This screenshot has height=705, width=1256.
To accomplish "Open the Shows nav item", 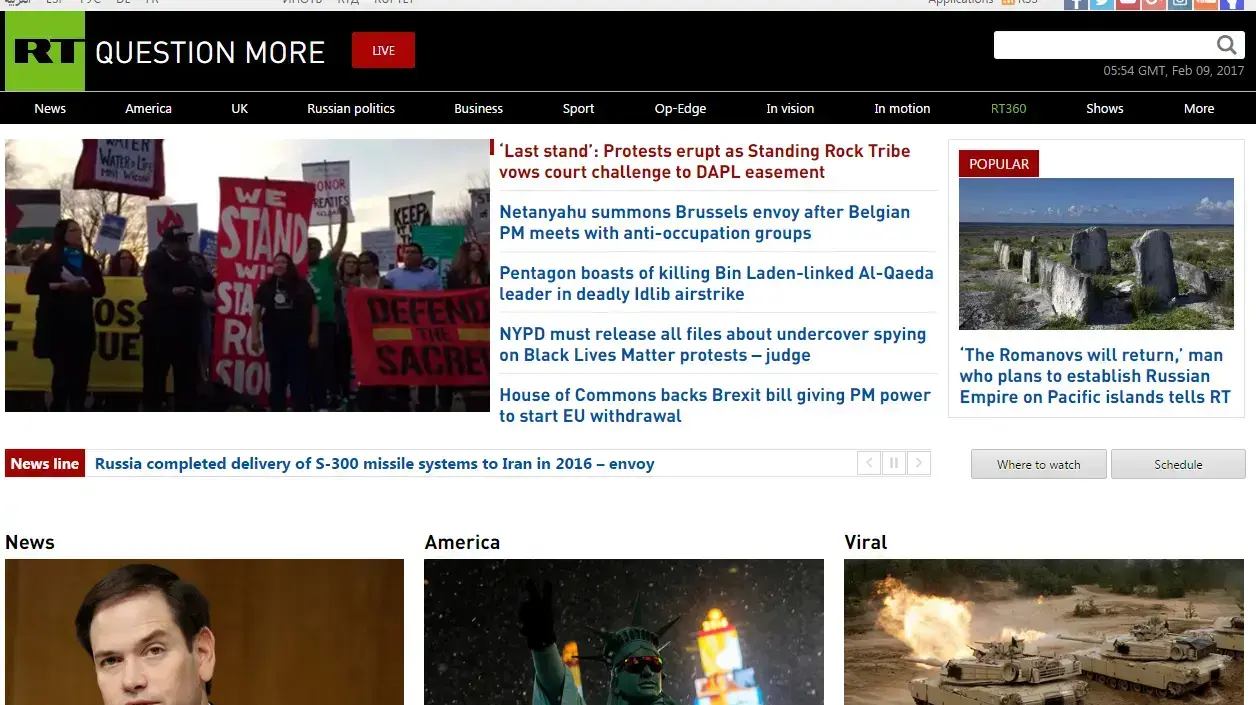I will coord(1105,108).
